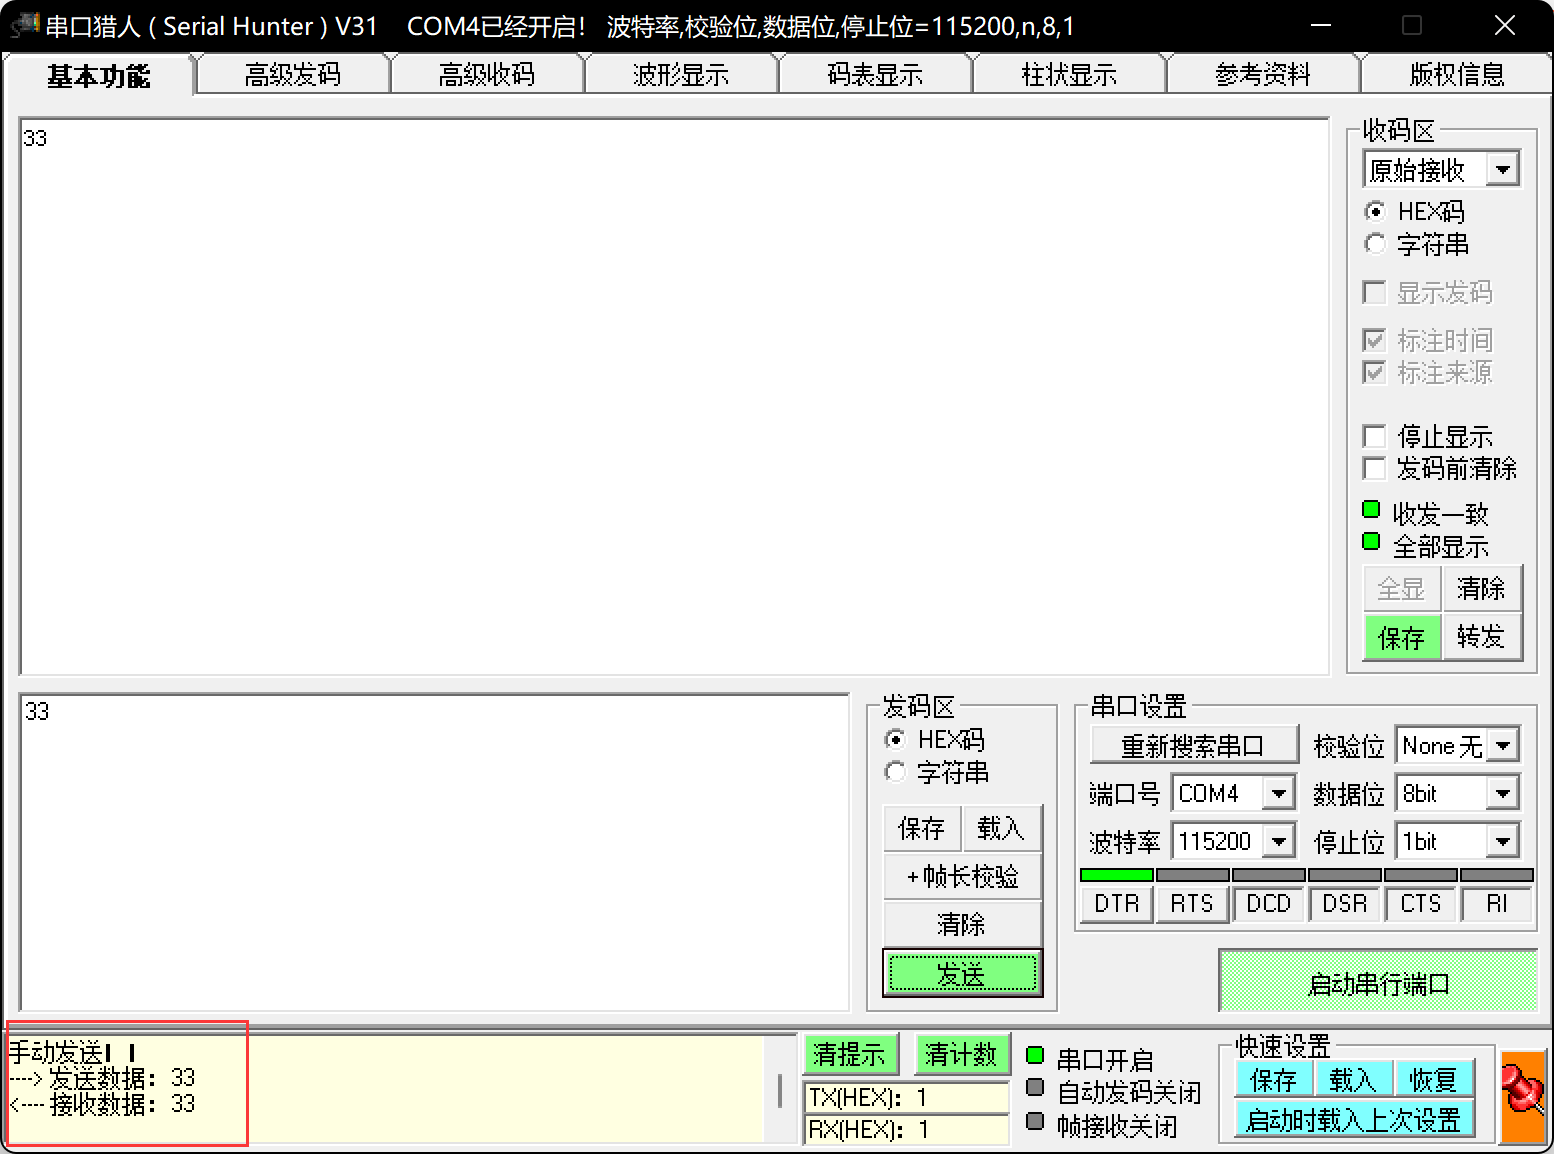This screenshot has width=1554, height=1154.
Task: Click into the send data text box
Action: point(434,852)
